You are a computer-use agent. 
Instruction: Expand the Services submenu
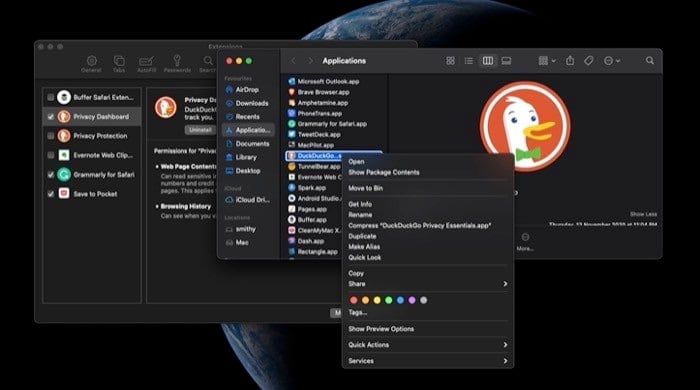tap(428, 361)
